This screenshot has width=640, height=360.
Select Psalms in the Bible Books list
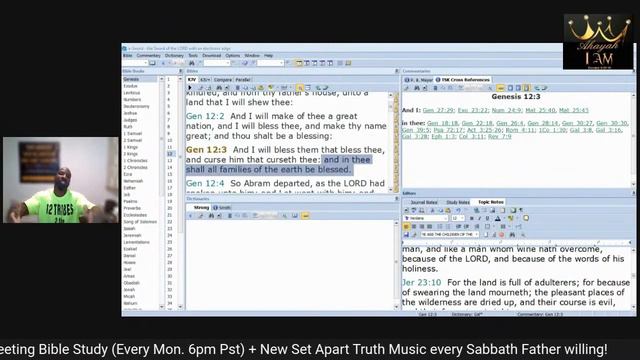click(x=131, y=201)
